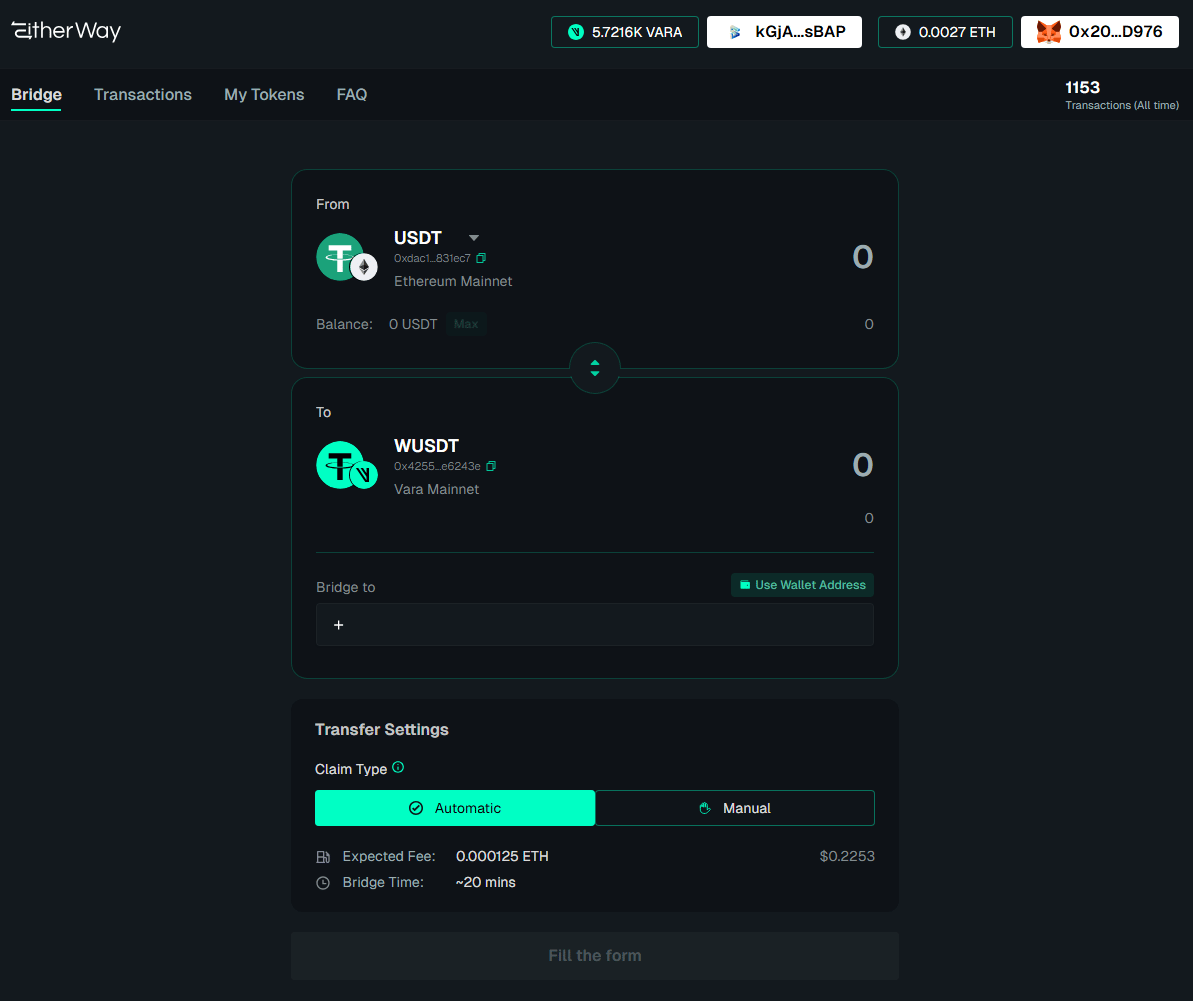Click the ~20 mins bridge time value
1193x1001 pixels.
[x=485, y=882]
